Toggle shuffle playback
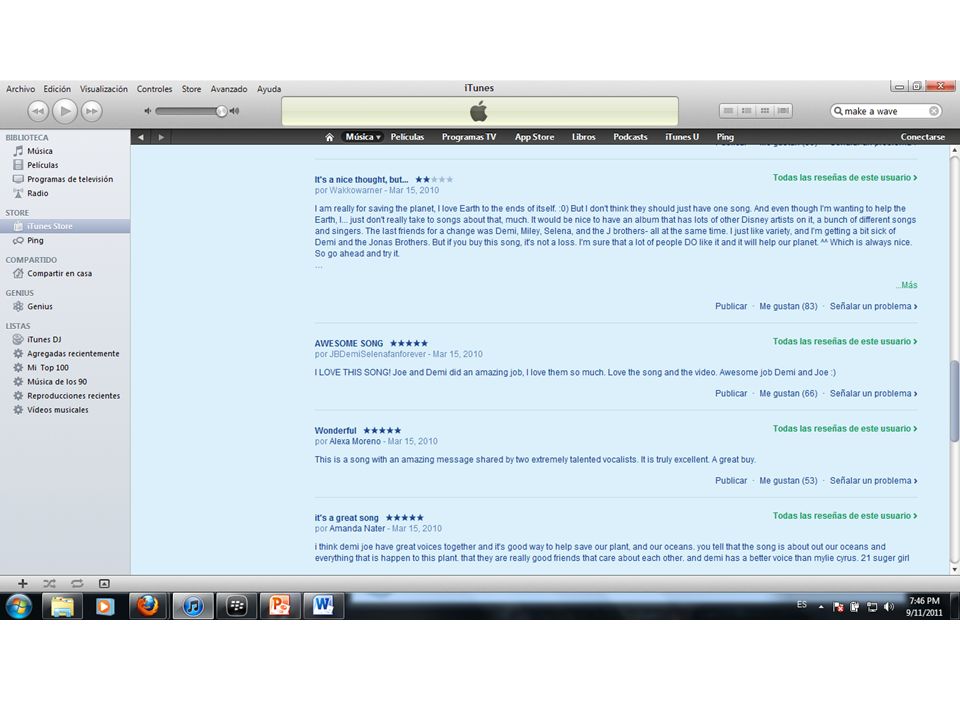 [50, 583]
